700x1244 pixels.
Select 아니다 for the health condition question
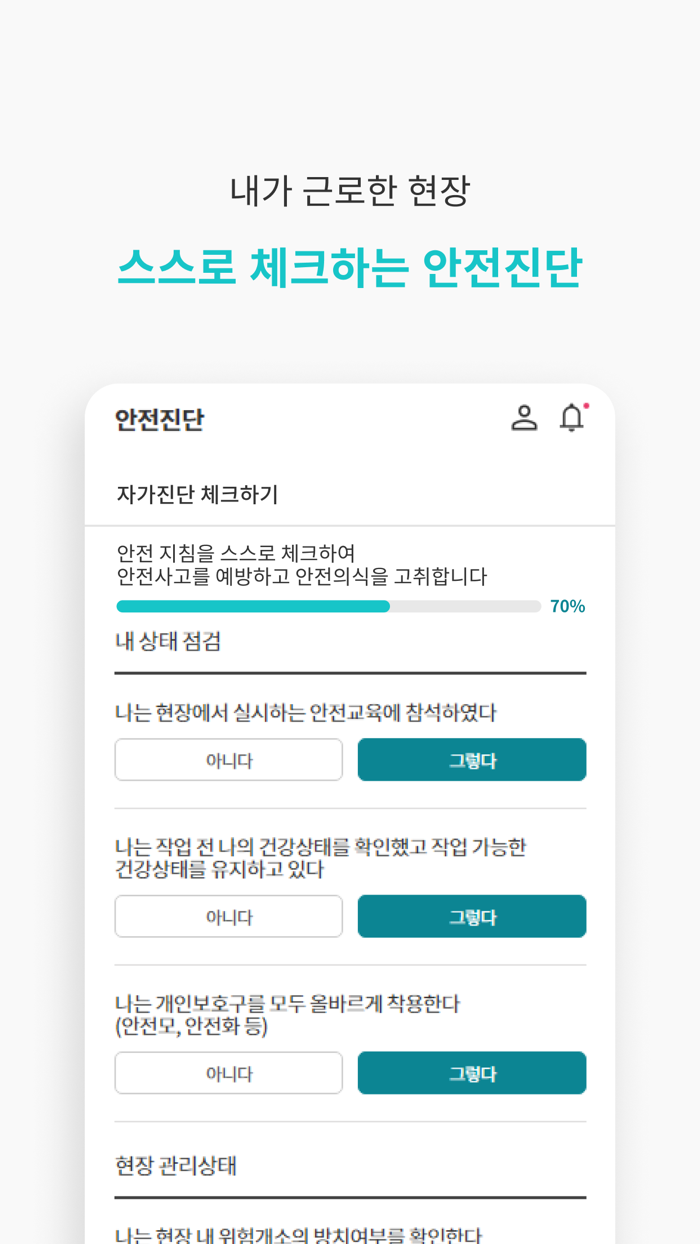228,916
